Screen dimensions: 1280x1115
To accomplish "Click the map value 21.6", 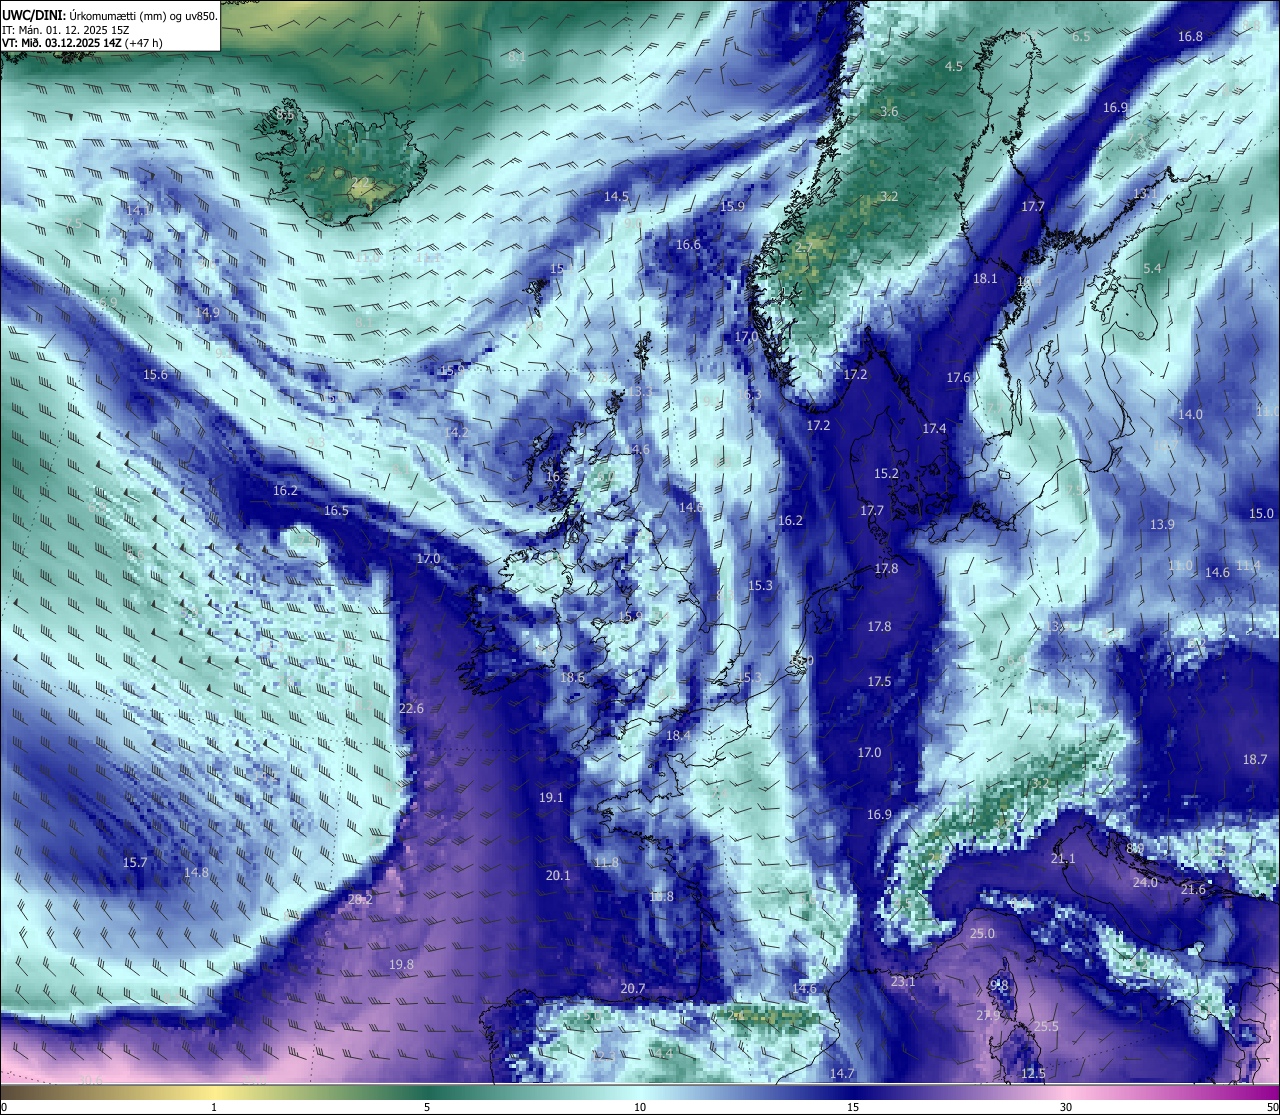I will coord(1193,889).
